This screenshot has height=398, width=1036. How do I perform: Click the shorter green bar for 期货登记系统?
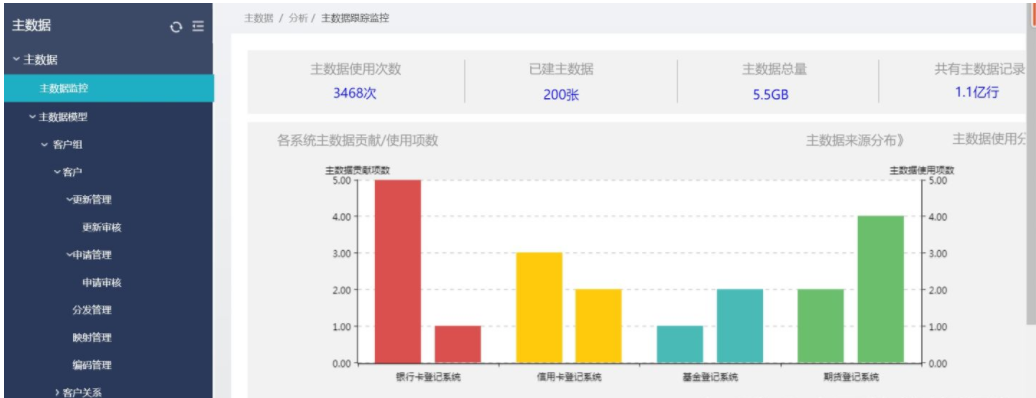(x=821, y=326)
